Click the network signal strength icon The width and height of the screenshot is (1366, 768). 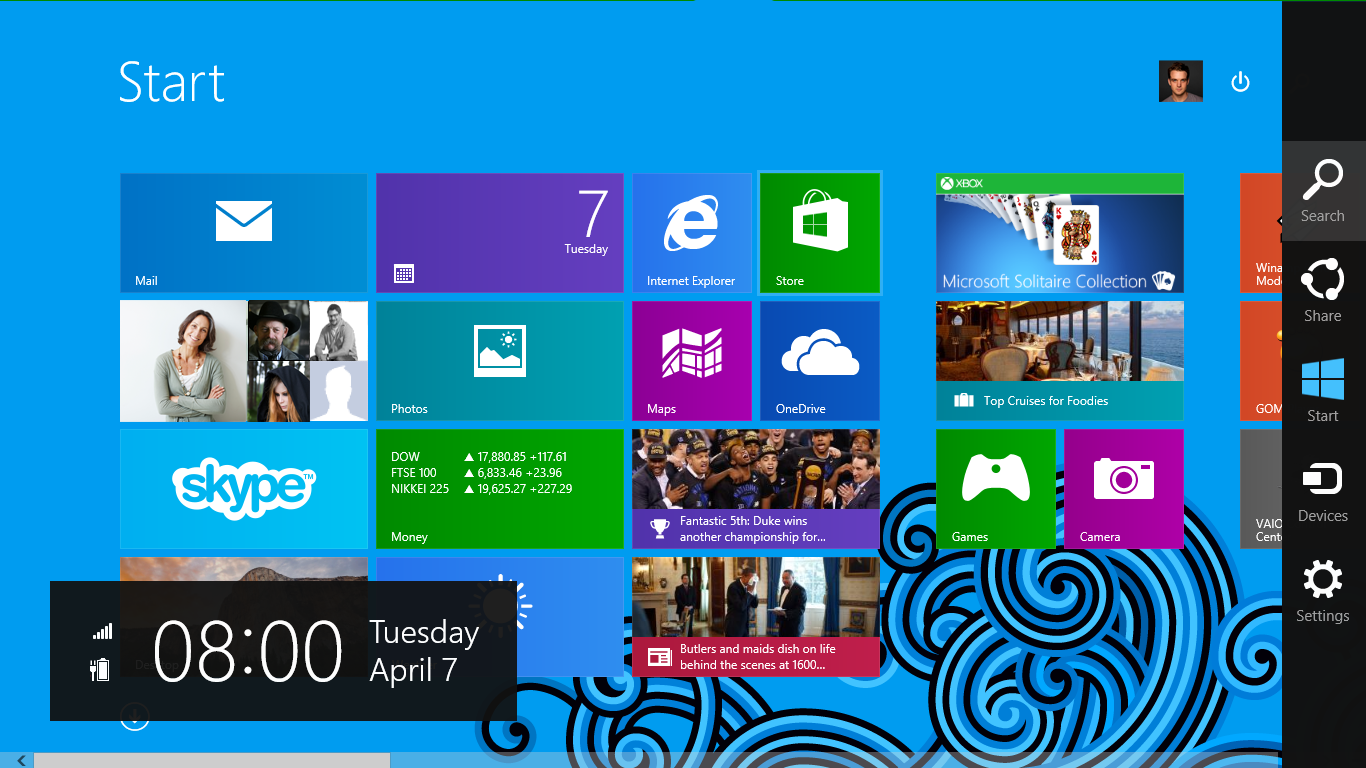102,631
